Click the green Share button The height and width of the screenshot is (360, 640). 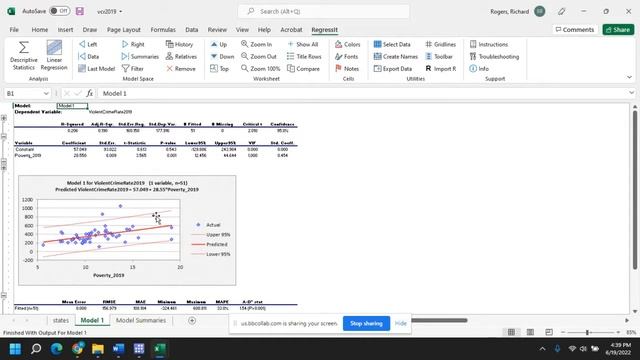(618, 29)
